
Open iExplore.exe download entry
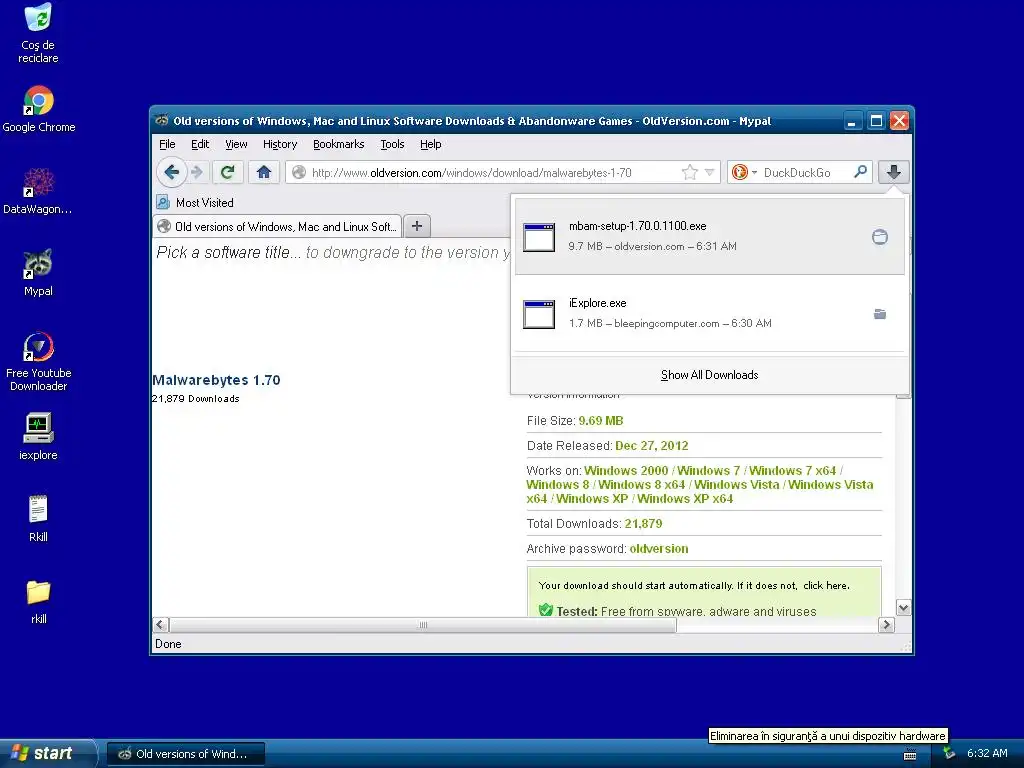coord(710,313)
